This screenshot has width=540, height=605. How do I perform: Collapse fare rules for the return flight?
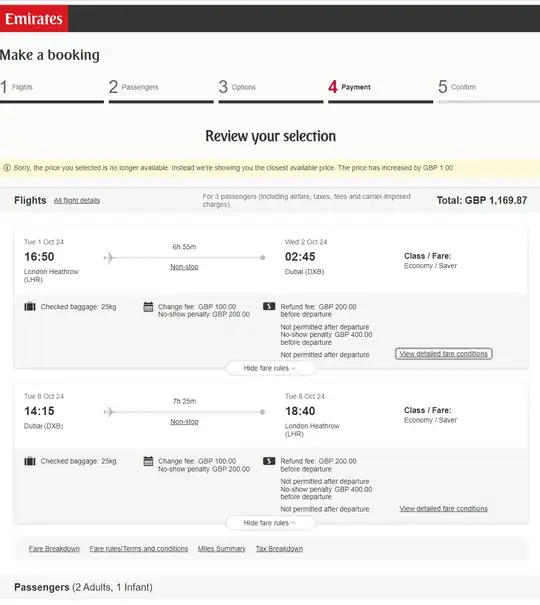(x=270, y=523)
